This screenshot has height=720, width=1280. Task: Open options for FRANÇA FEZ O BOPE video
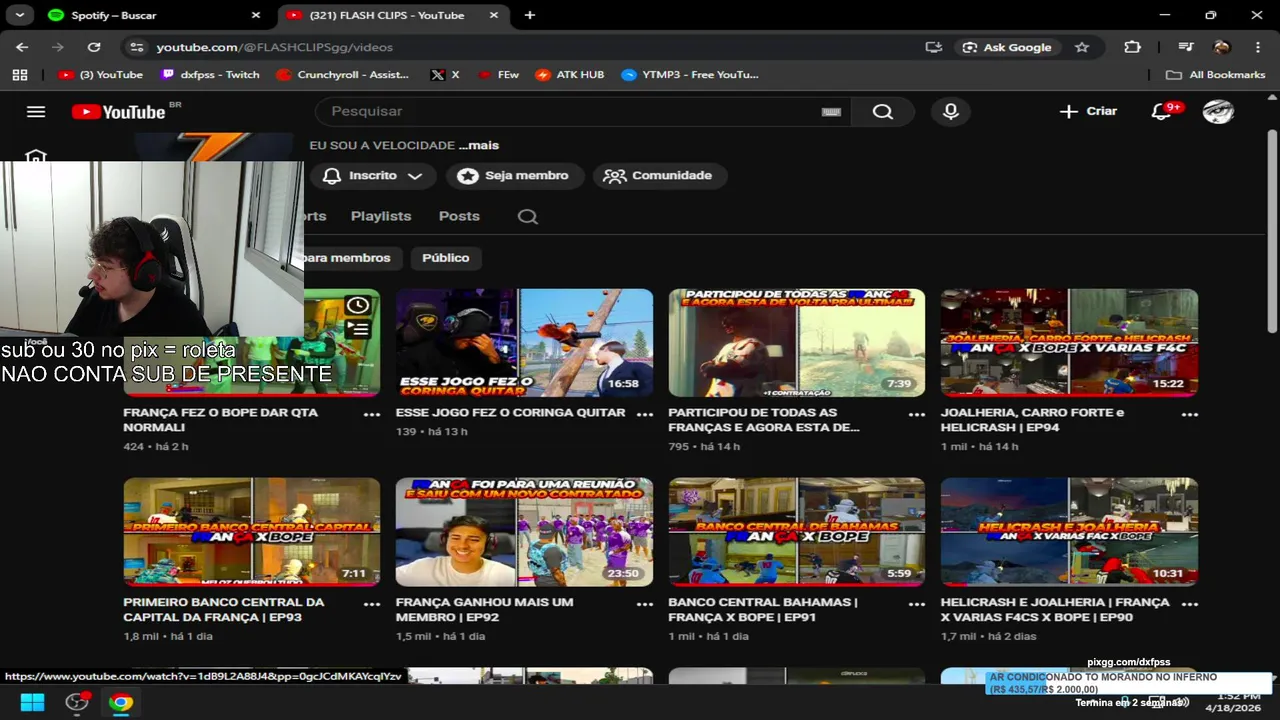pyautogui.click(x=372, y=414)
